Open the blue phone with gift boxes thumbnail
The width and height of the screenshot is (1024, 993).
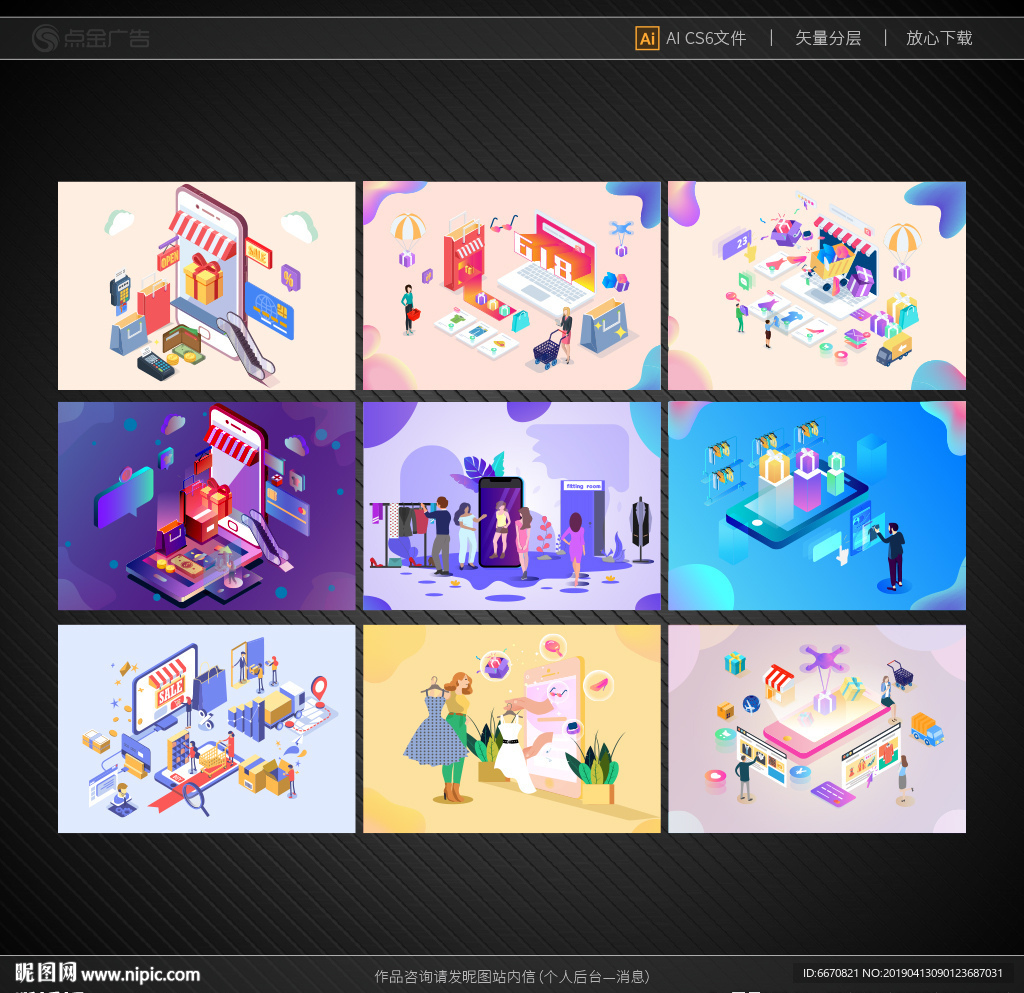point(816,506)
